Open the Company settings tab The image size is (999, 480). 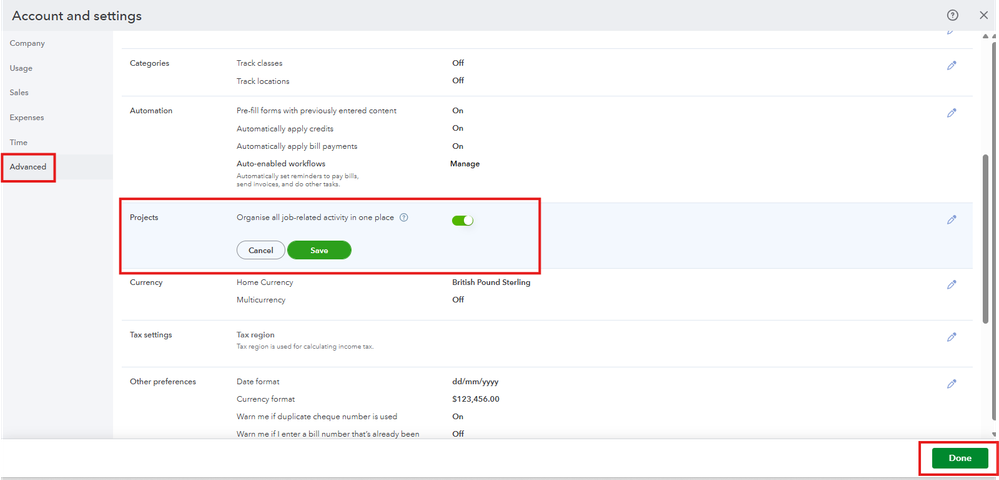(x=27, y=44)
